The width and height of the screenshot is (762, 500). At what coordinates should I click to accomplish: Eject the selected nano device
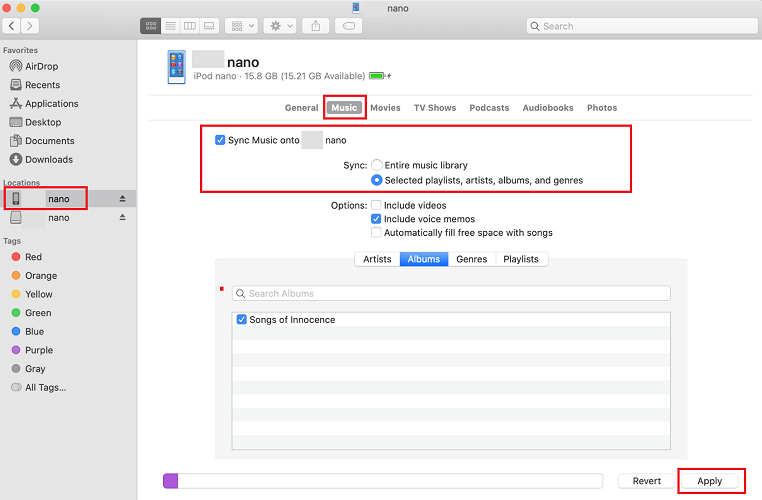coord(122,199)
